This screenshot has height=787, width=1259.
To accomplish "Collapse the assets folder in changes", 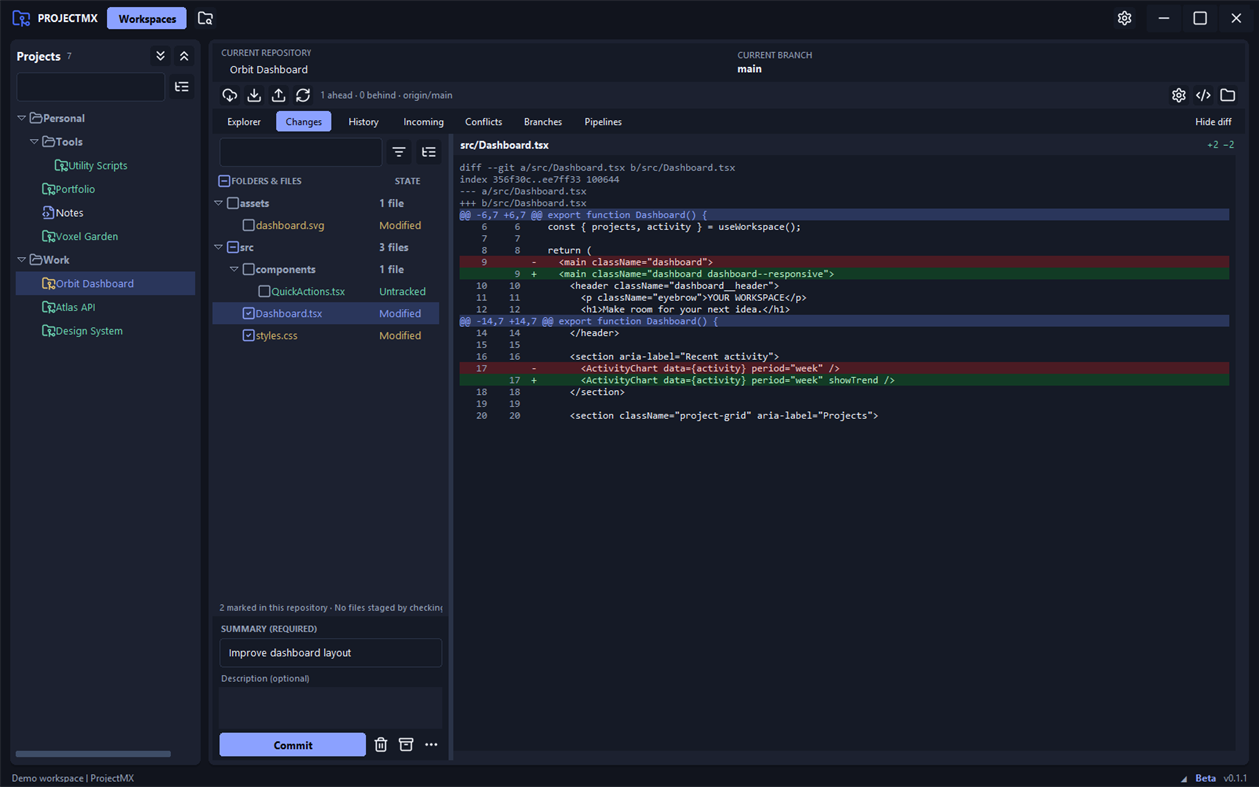I will pos(219,203).
